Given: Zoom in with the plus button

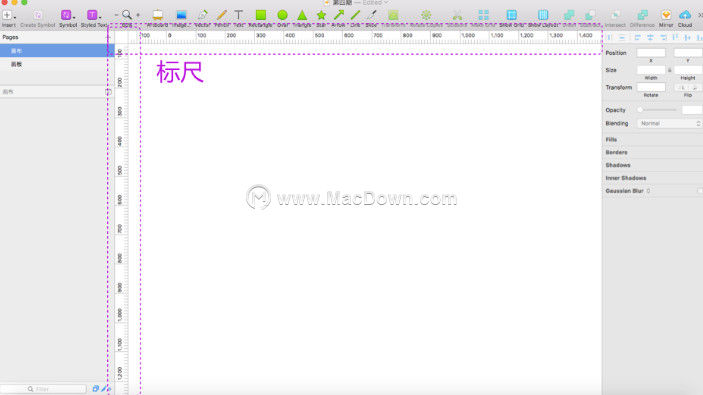Looking at the screenshot, I should click(x=138, y=15).
